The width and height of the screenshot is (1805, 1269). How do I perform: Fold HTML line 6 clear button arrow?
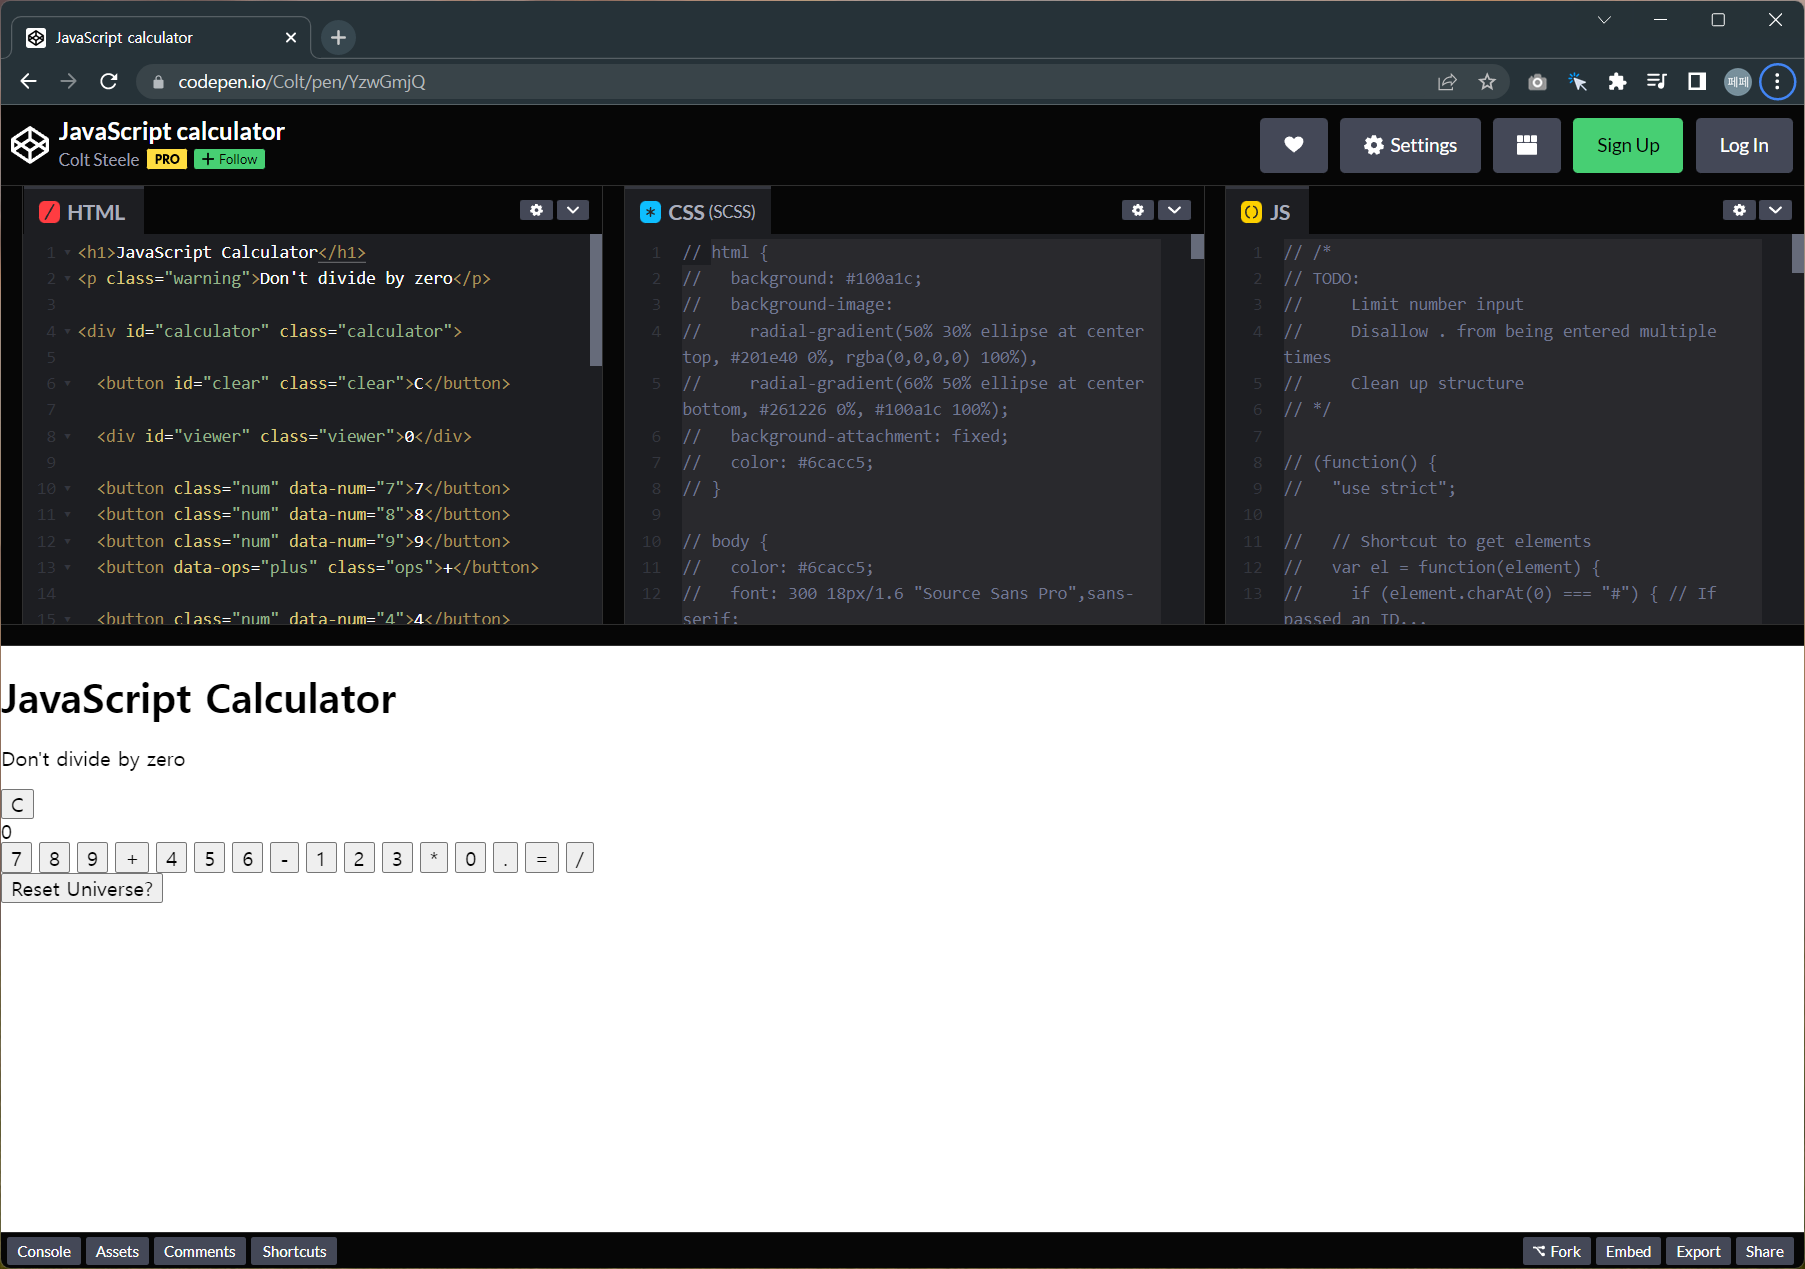(67, 384)
